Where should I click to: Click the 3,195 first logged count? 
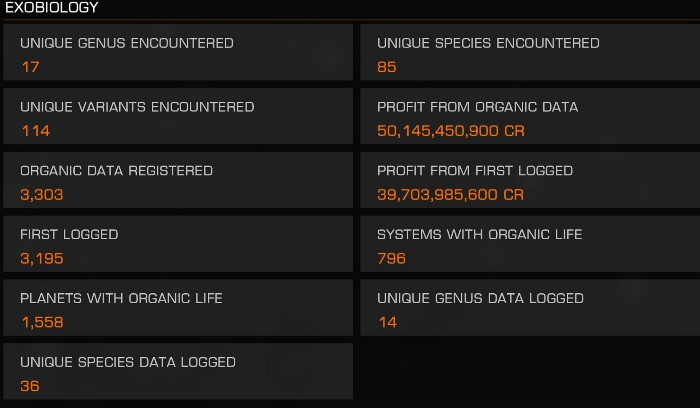(x=42, y=258)
